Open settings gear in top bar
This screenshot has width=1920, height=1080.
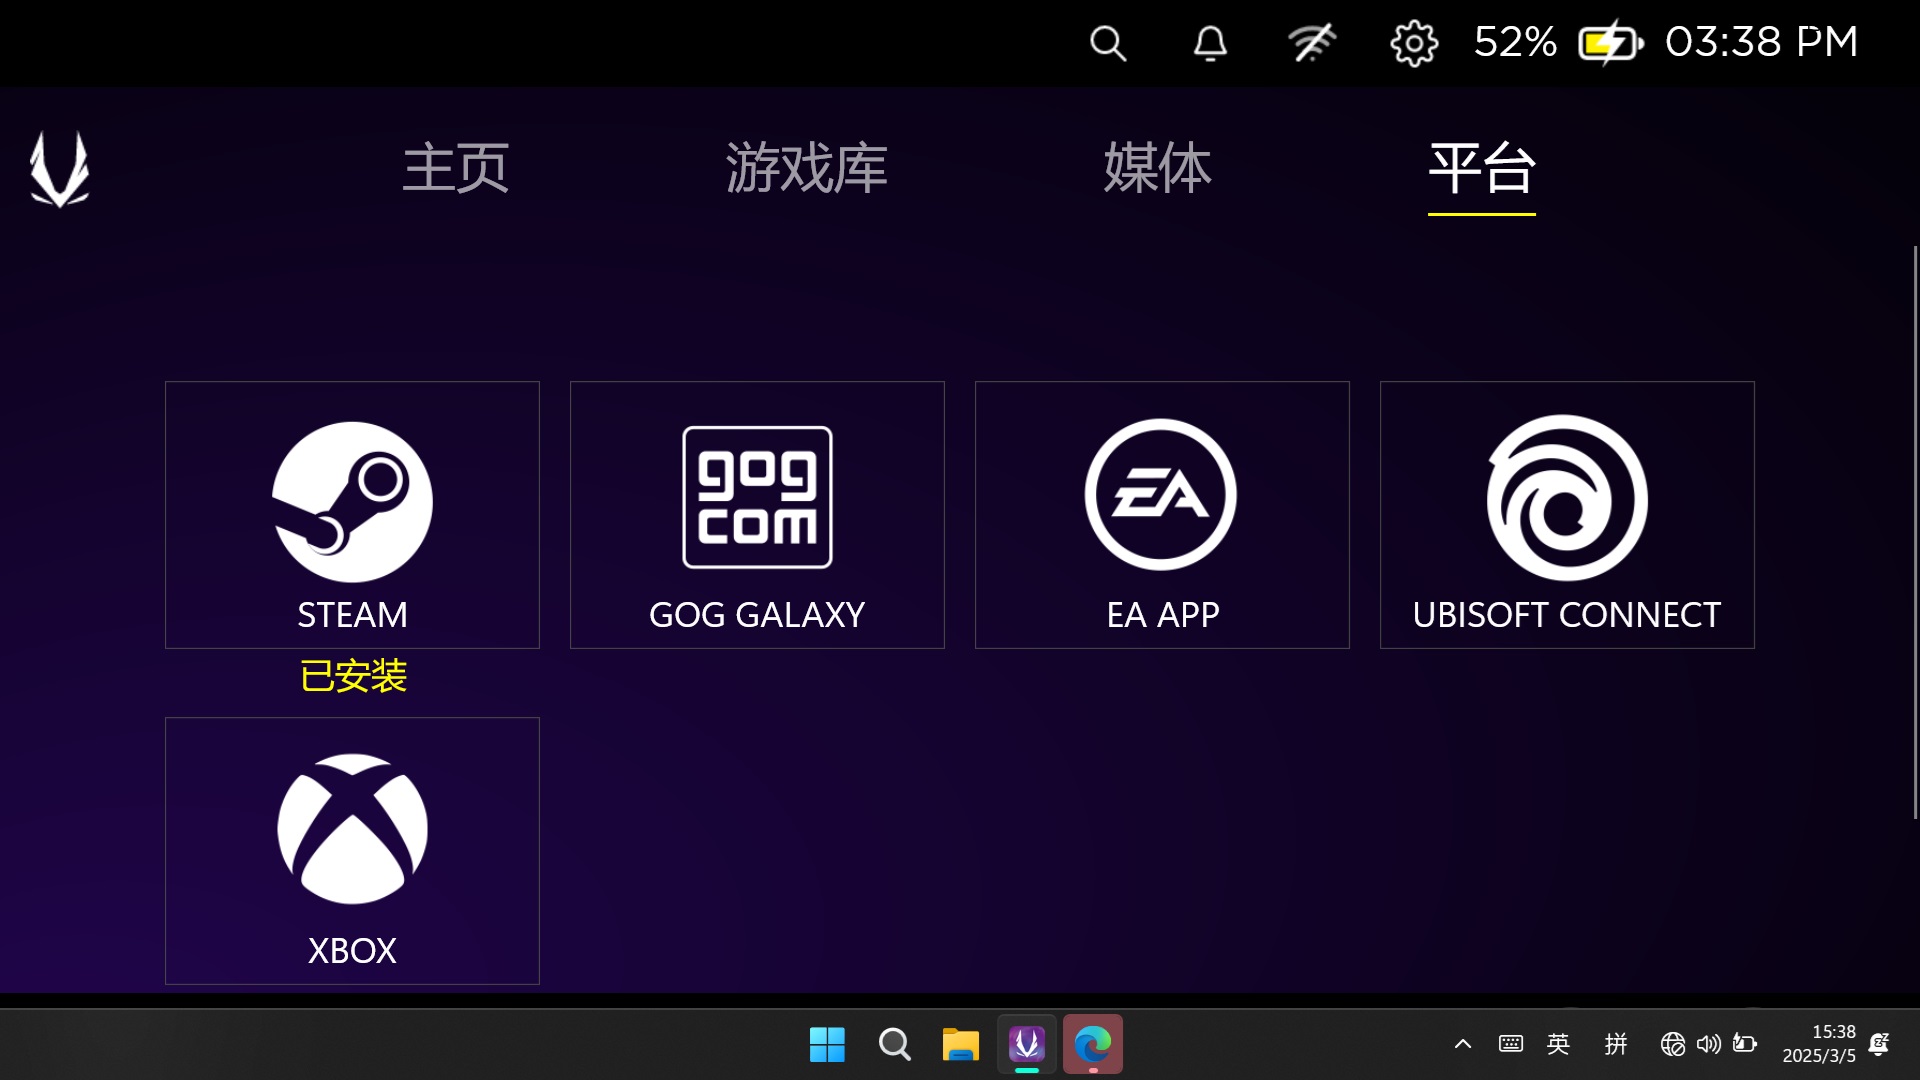pyautogui.click(x=1414, y=43)
